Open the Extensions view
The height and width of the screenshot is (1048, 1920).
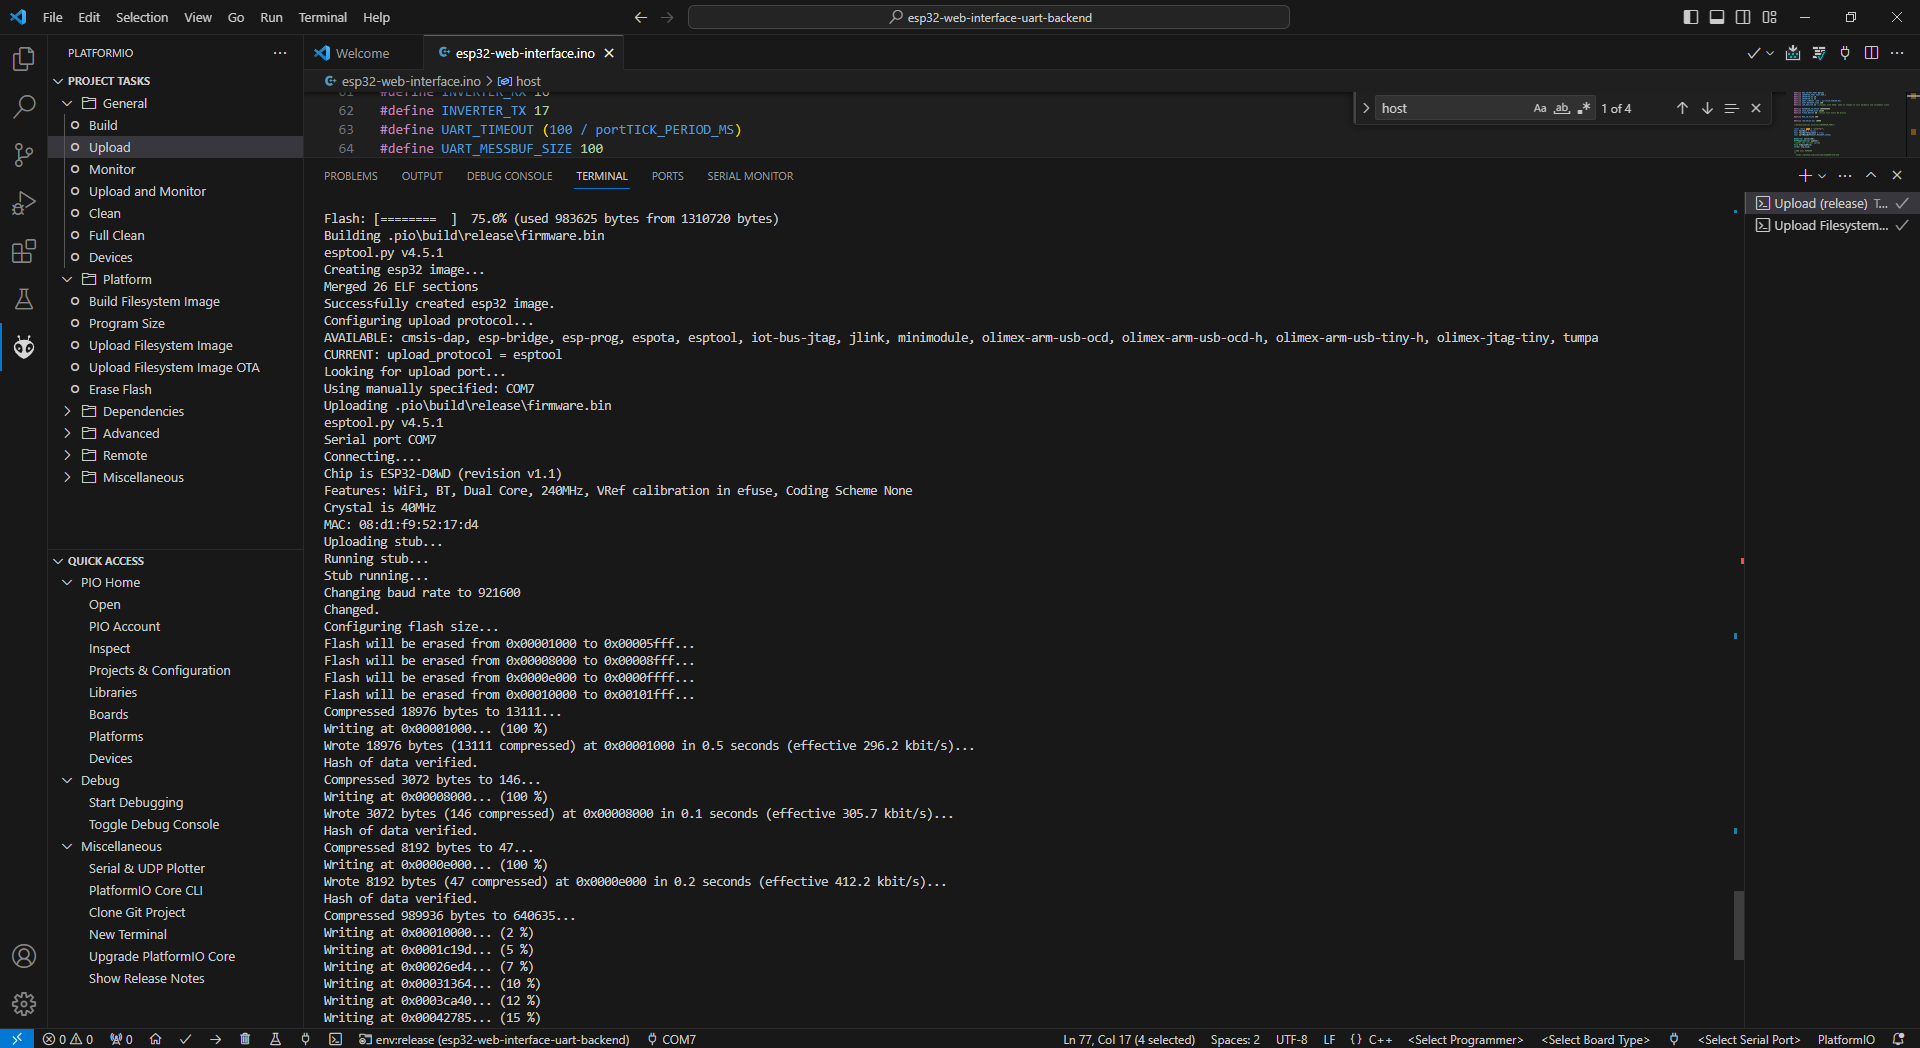24,251
